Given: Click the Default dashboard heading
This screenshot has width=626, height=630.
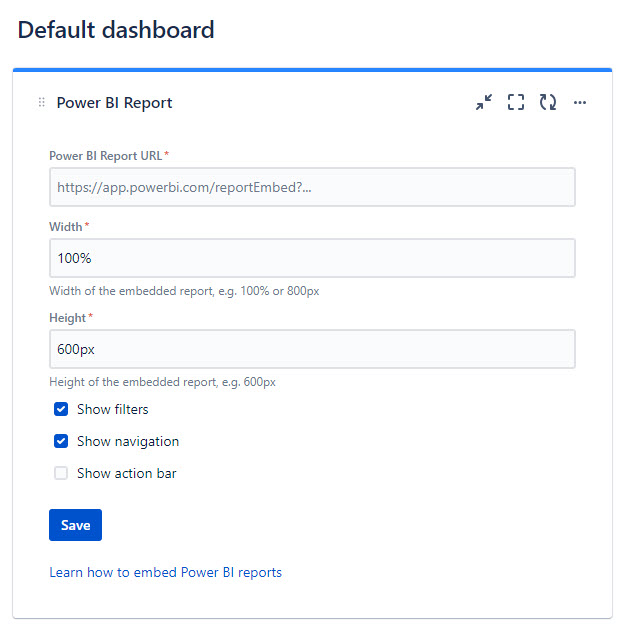Looking at the screenshot, I should tap(116, 30).
